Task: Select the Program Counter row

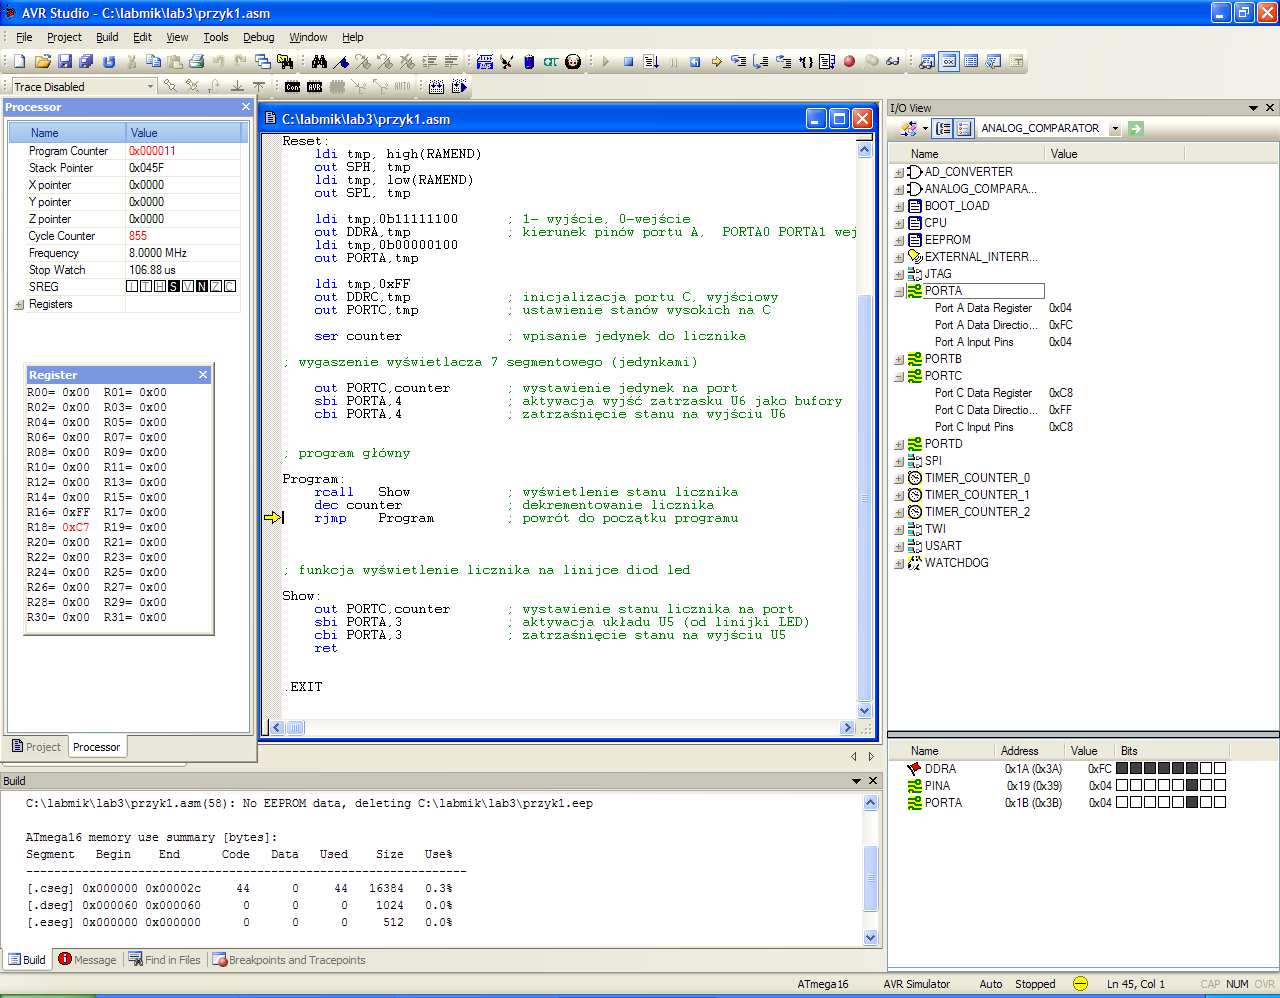Action: tap(125, 151)
